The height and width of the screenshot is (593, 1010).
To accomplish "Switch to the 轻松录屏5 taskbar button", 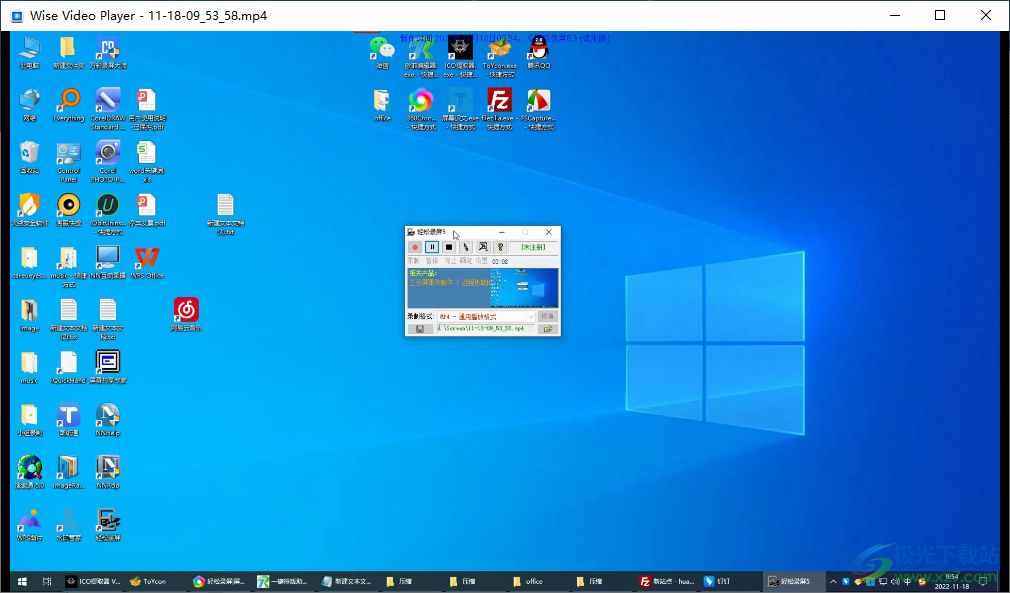I will click(x=793, y=580).
